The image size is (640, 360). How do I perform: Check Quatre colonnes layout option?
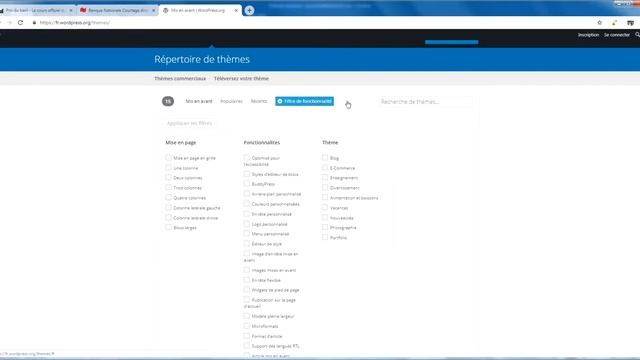168,198
